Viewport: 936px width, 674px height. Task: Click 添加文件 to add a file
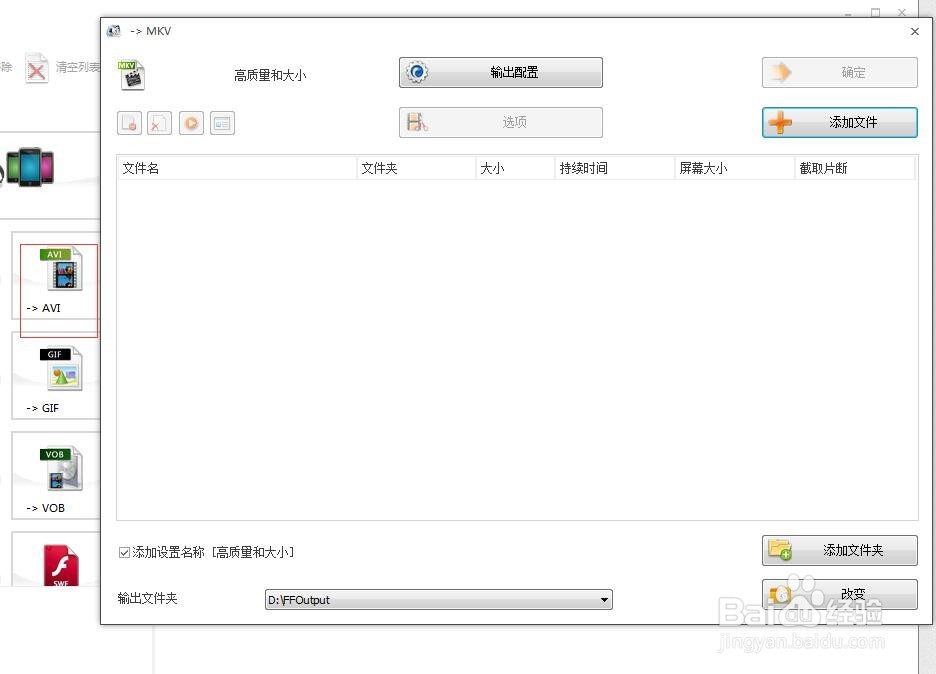(x=839, y=122)
